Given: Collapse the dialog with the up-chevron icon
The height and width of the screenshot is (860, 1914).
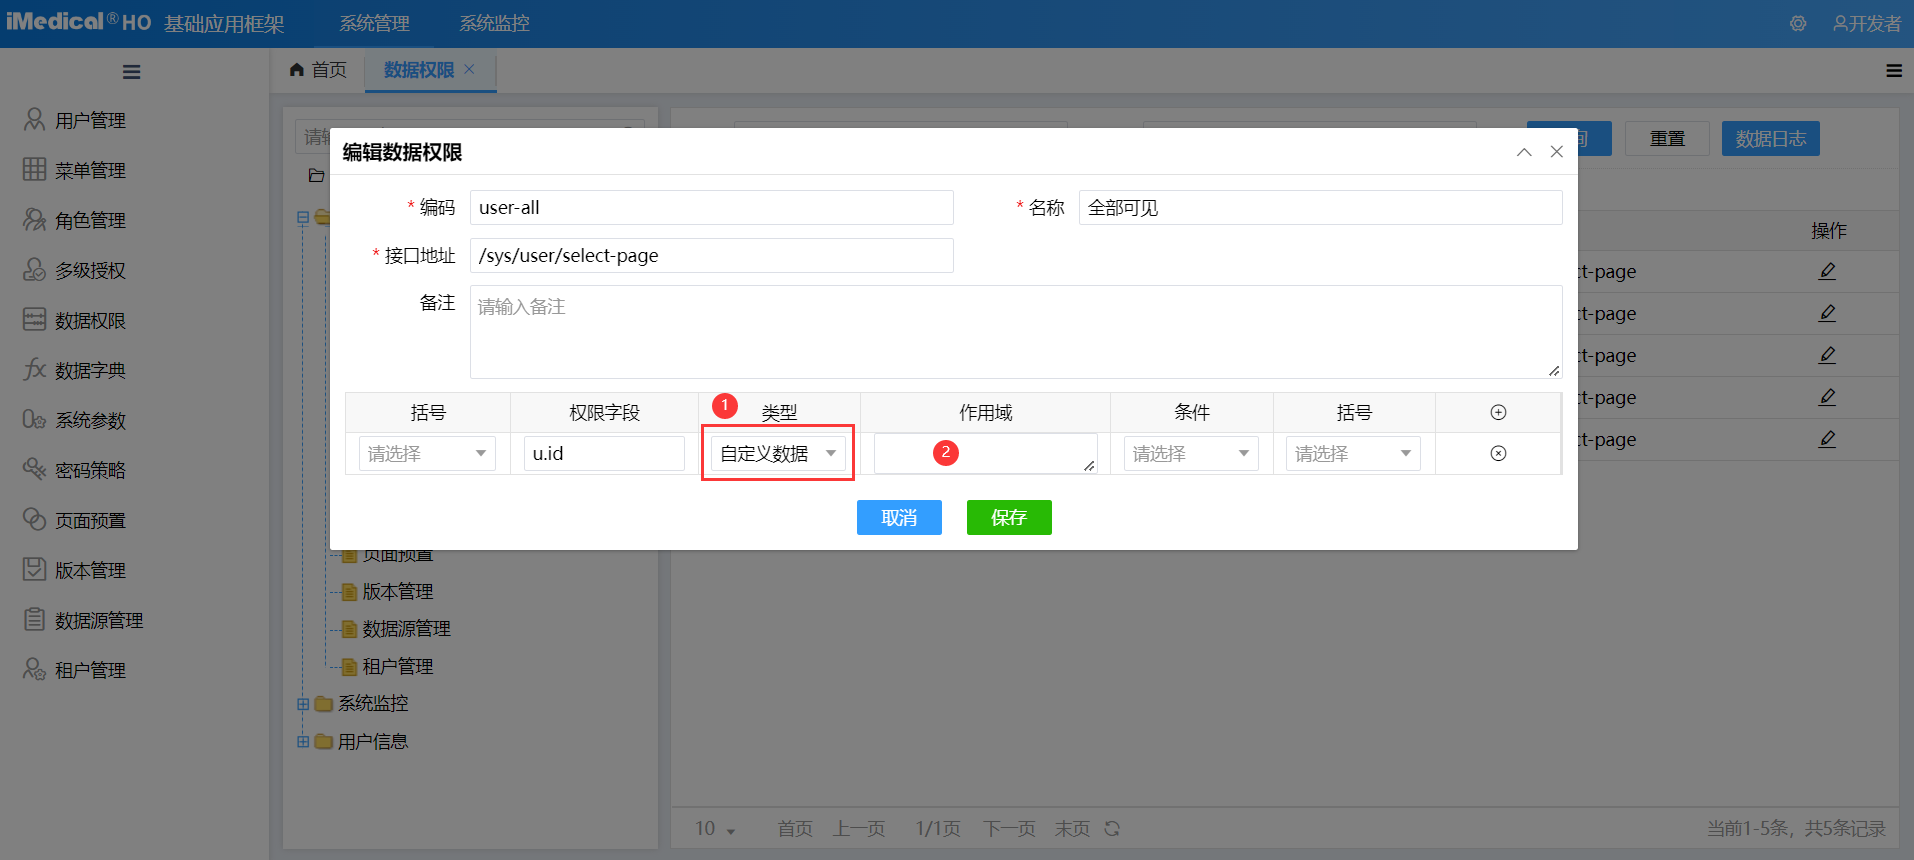Looking at the screenshot, I should click(1524, 152).
